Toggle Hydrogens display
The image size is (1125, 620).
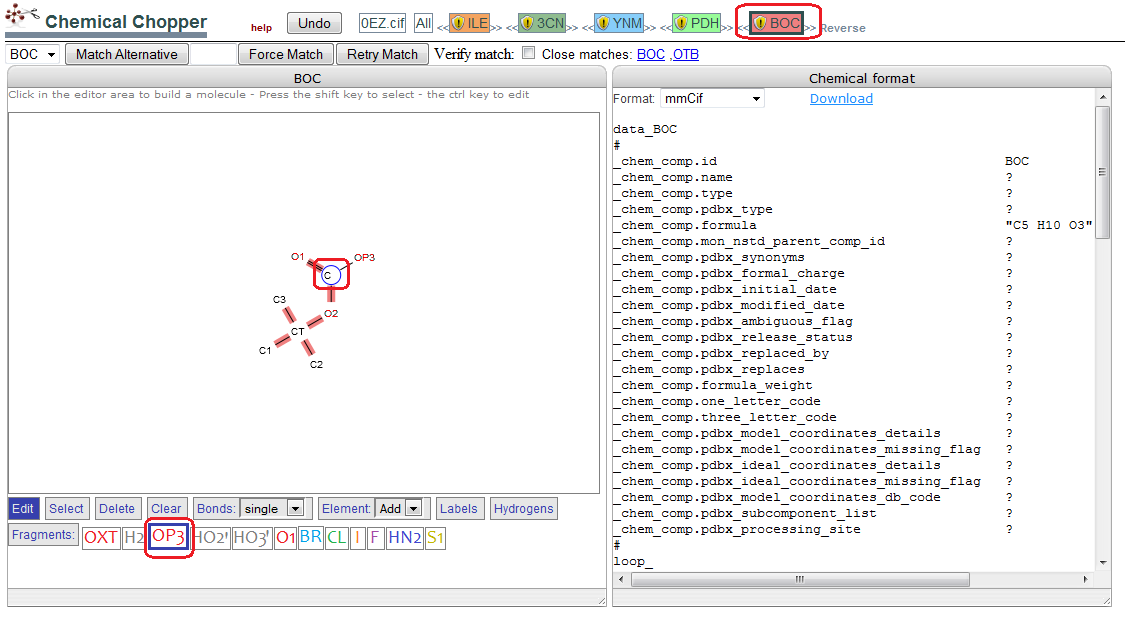pyautogui.click(x=524, y=509)
